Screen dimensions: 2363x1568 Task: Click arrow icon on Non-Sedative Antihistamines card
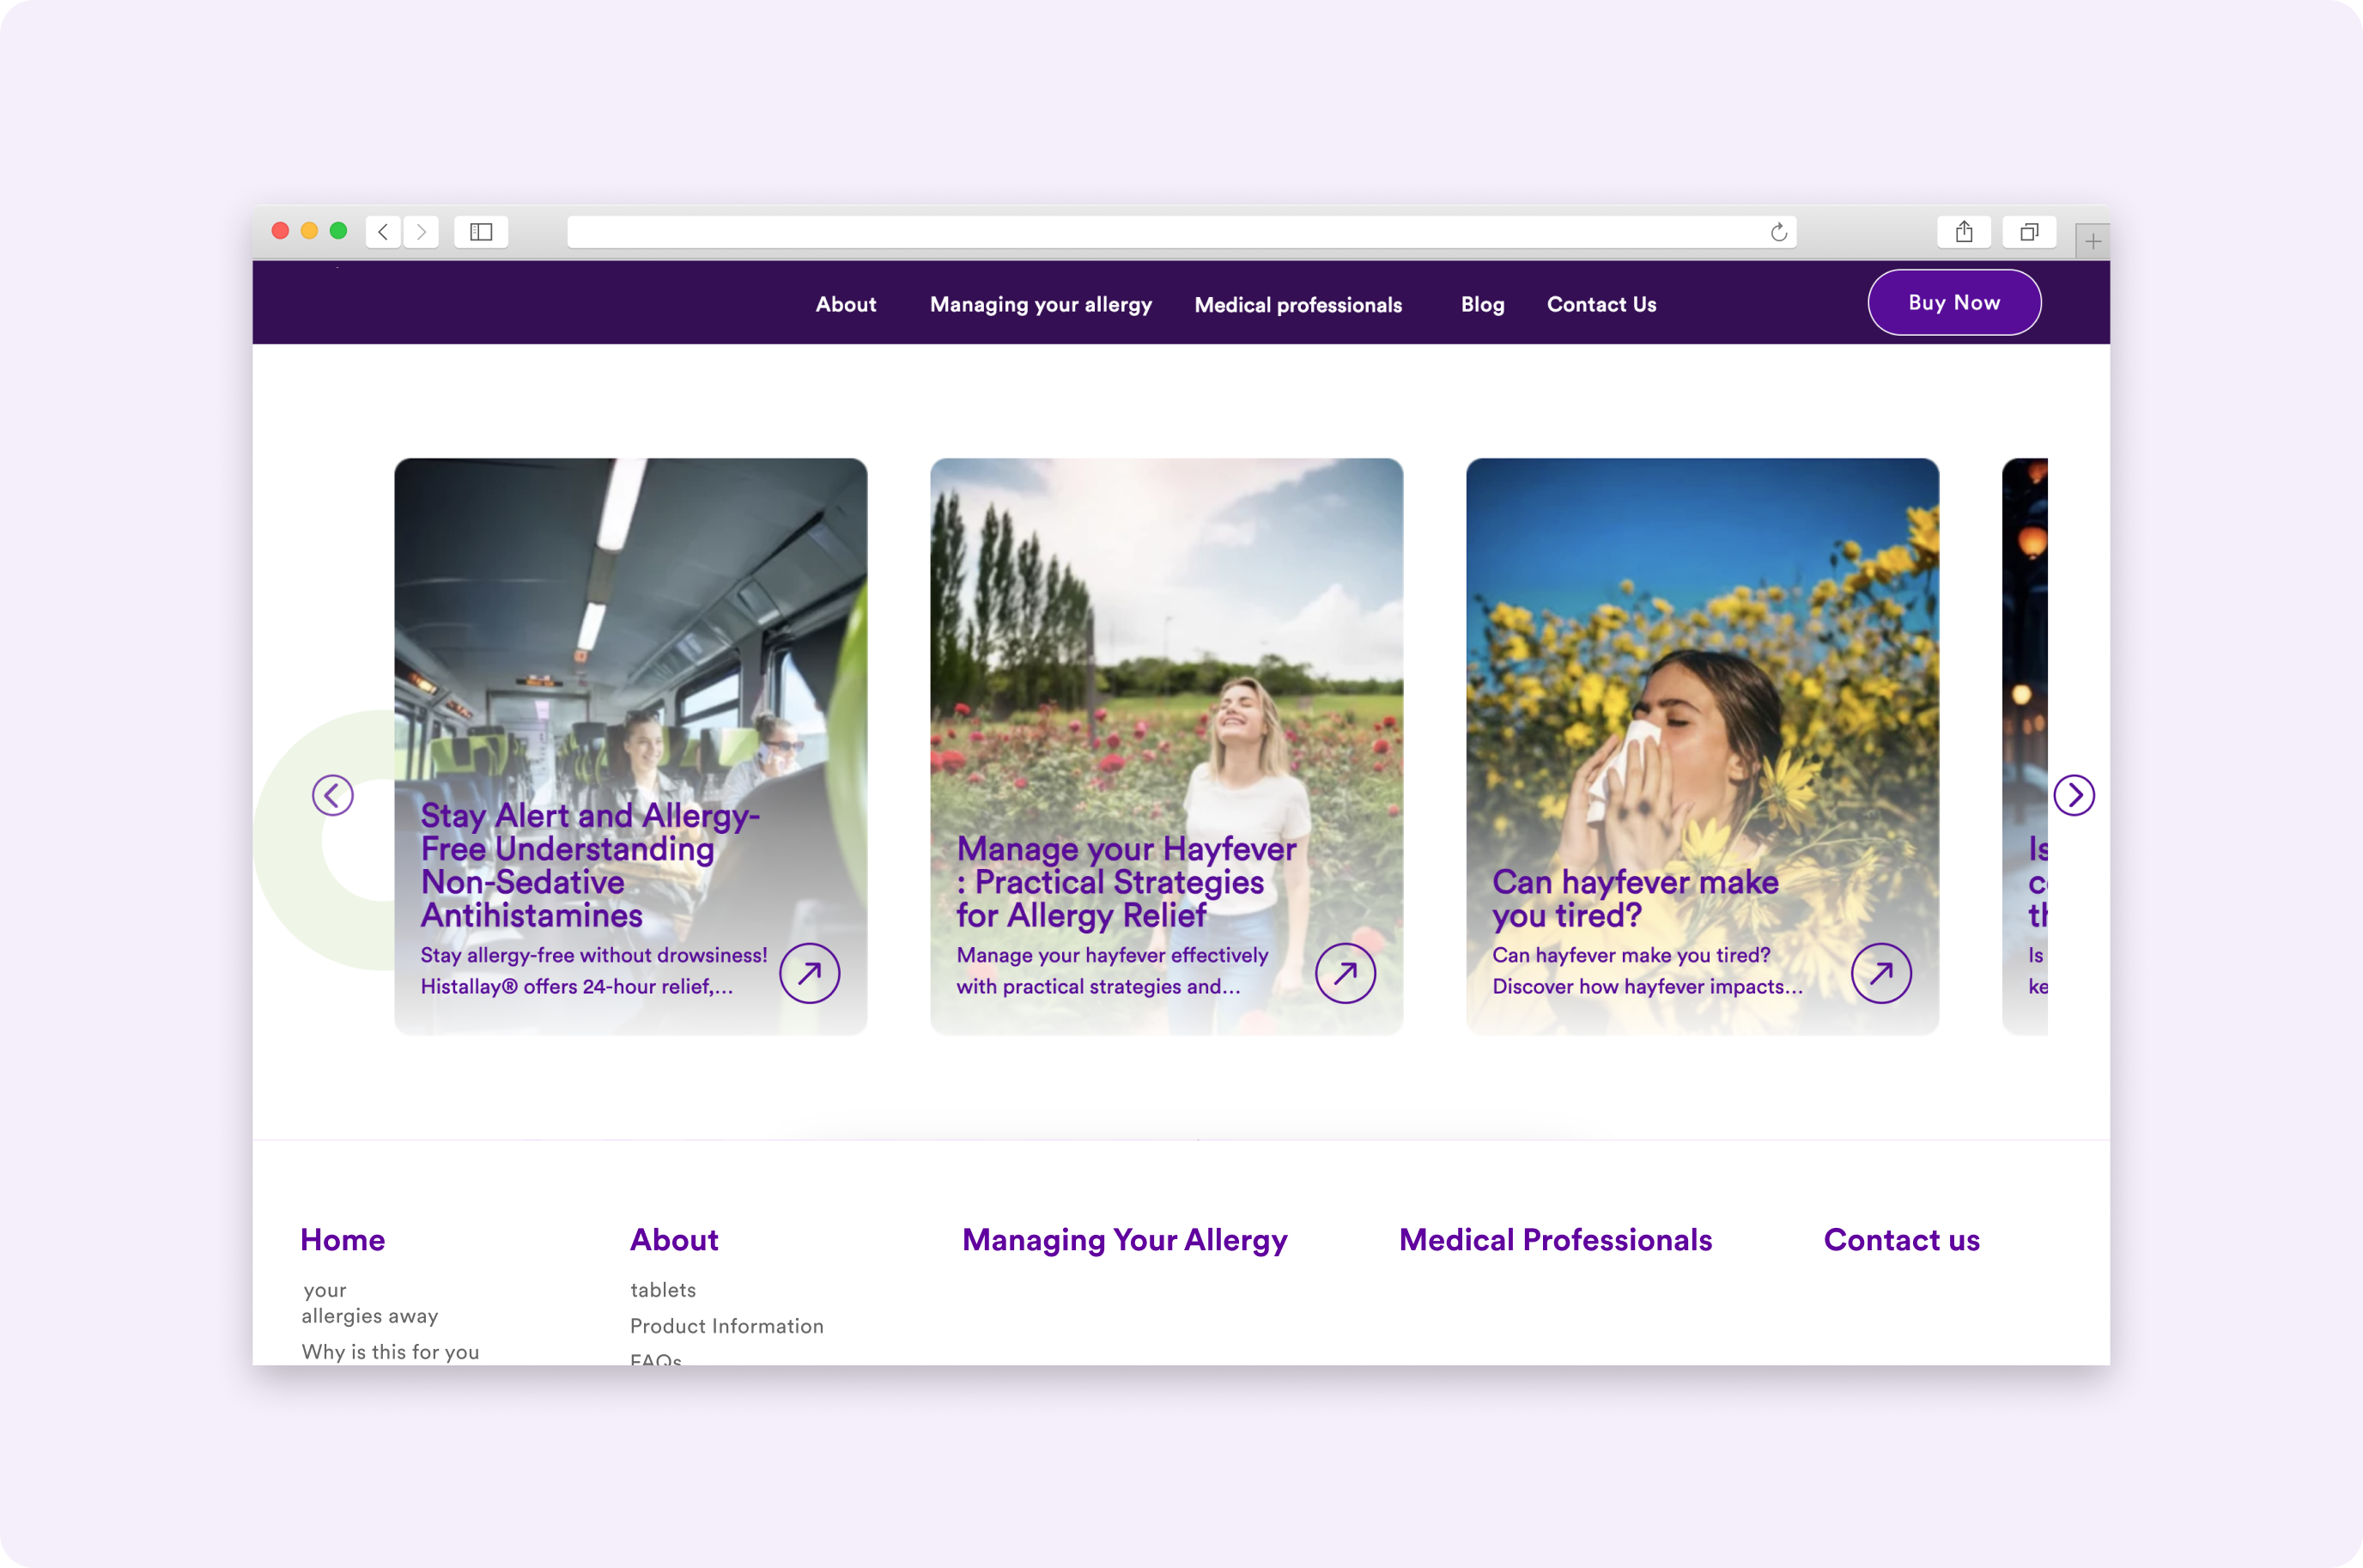pyautogui.click(x=810, y=972)
